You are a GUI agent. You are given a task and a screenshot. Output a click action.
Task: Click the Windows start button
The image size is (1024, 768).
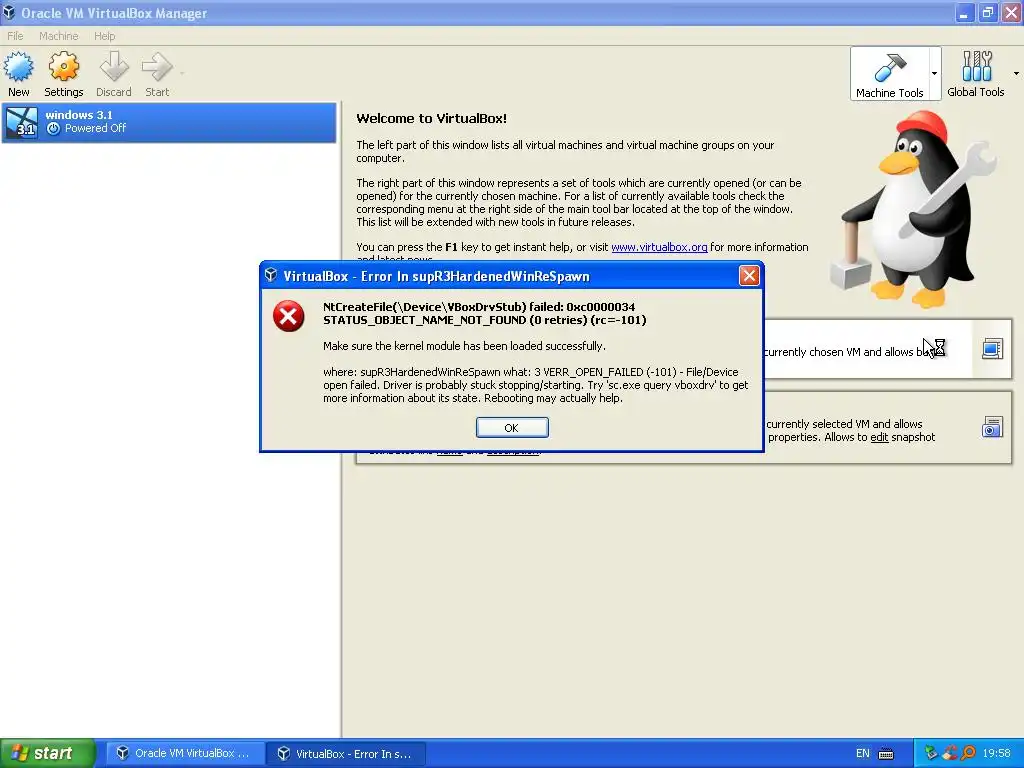(48, 753)
